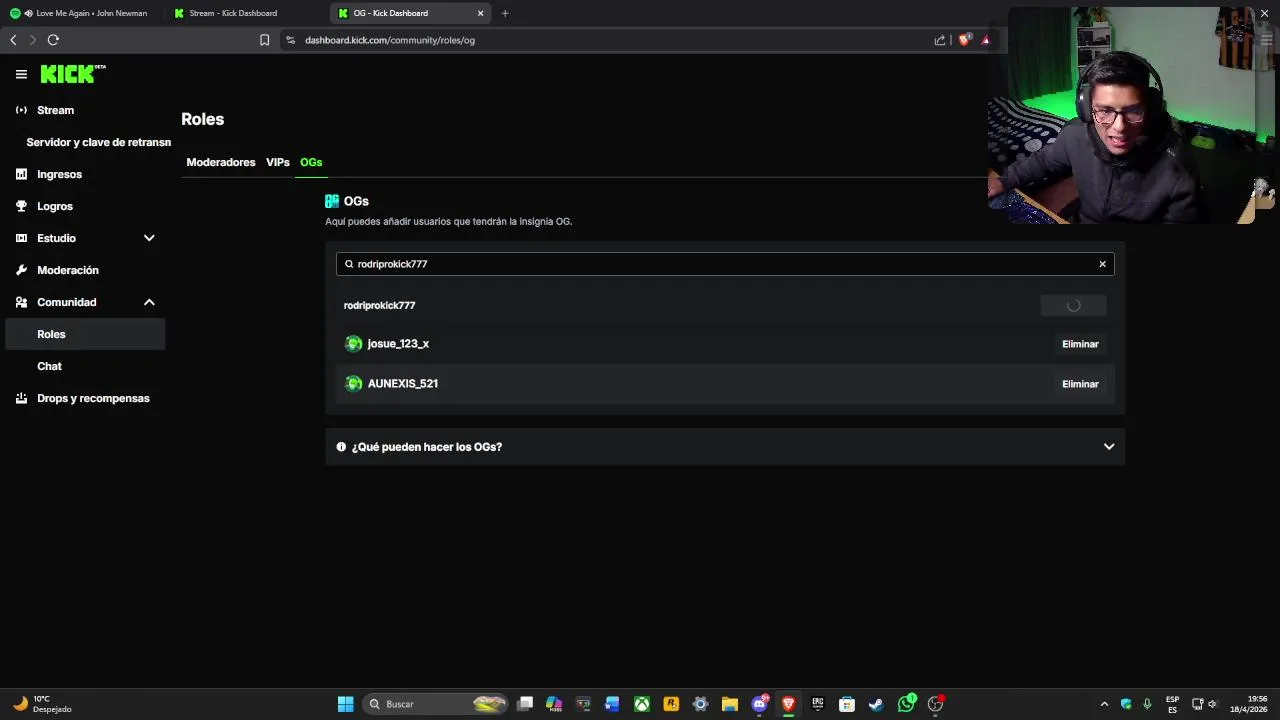1280x720 pixels.
Task: Click the address bar URL
Action: (x=390, y=40)
